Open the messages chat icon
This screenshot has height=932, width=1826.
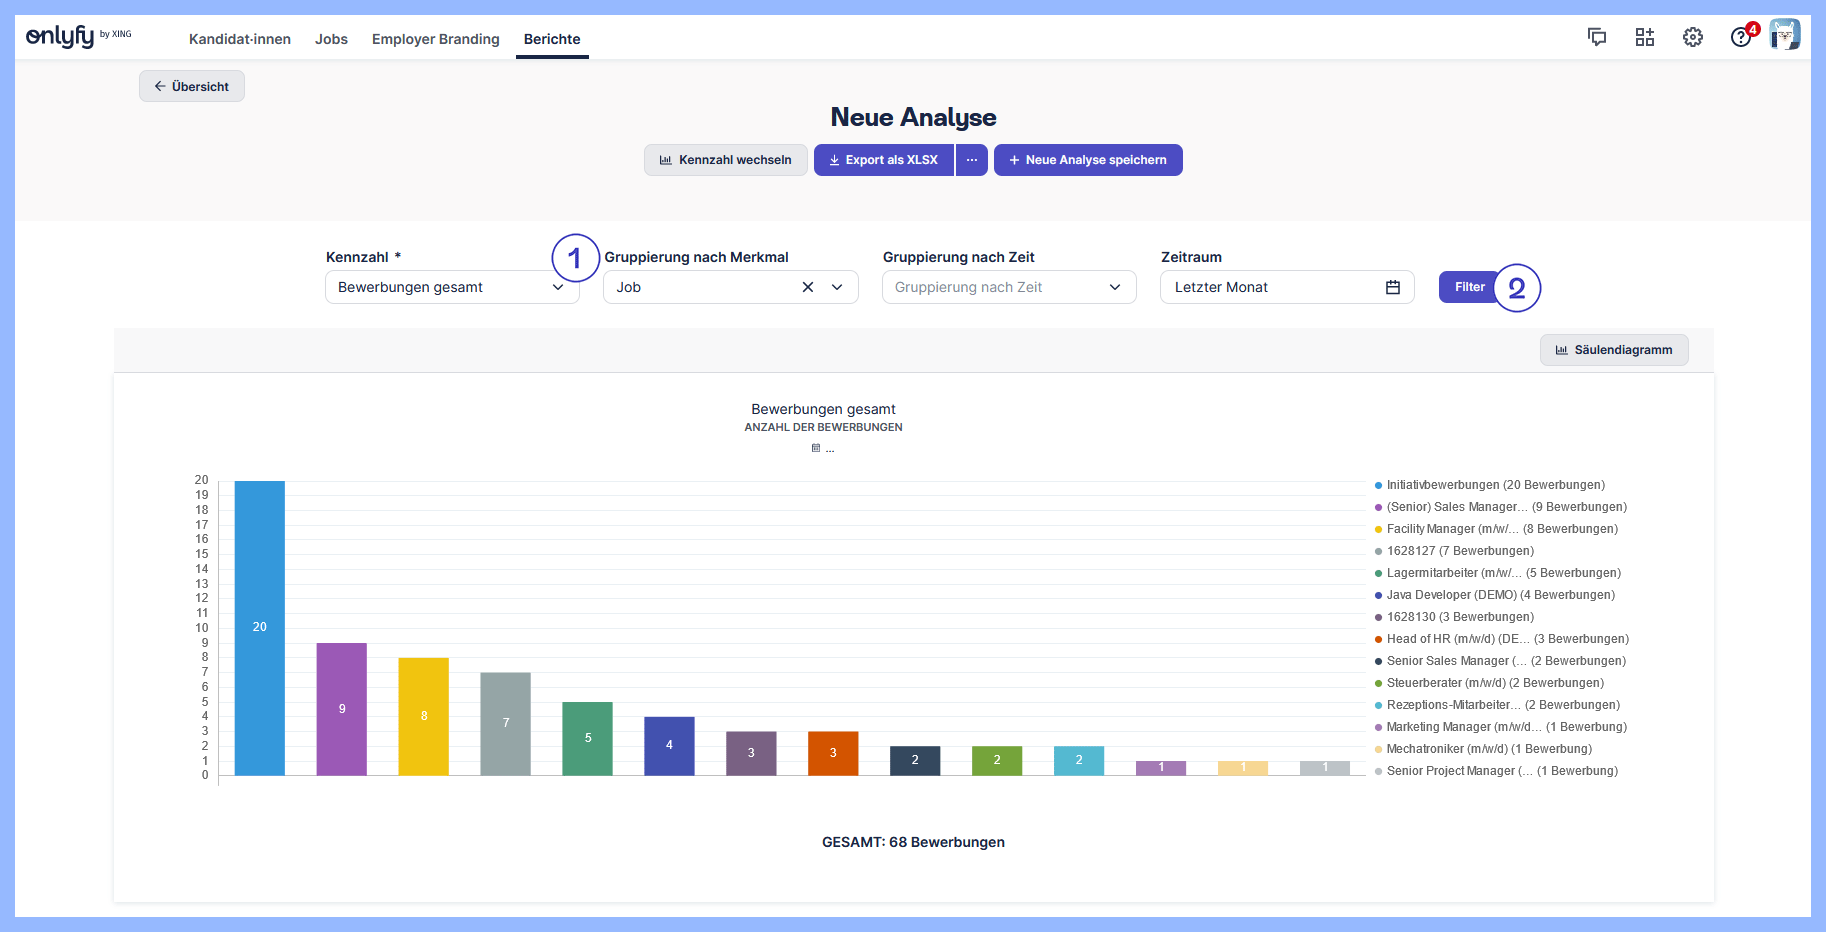pyautogui.click(x=1597, y=37)
